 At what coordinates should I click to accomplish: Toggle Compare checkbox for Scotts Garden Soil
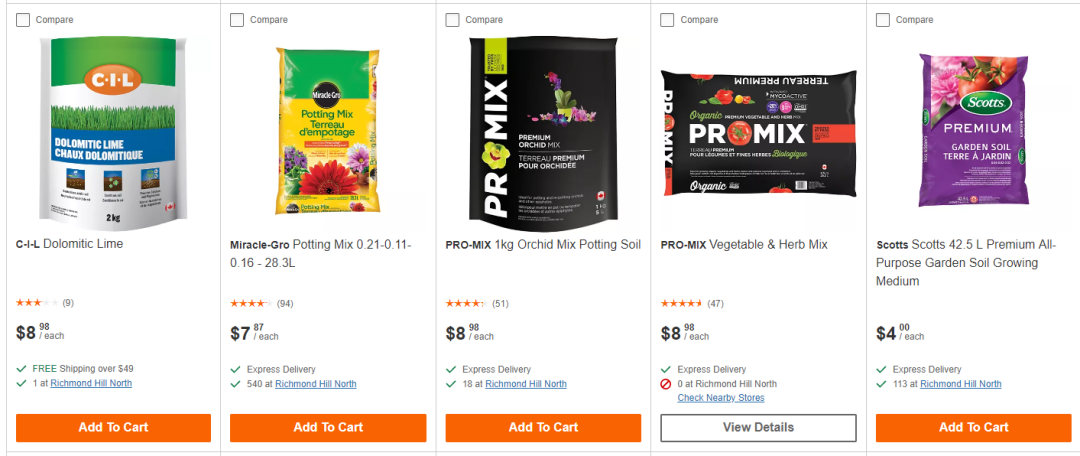point(883,20)
